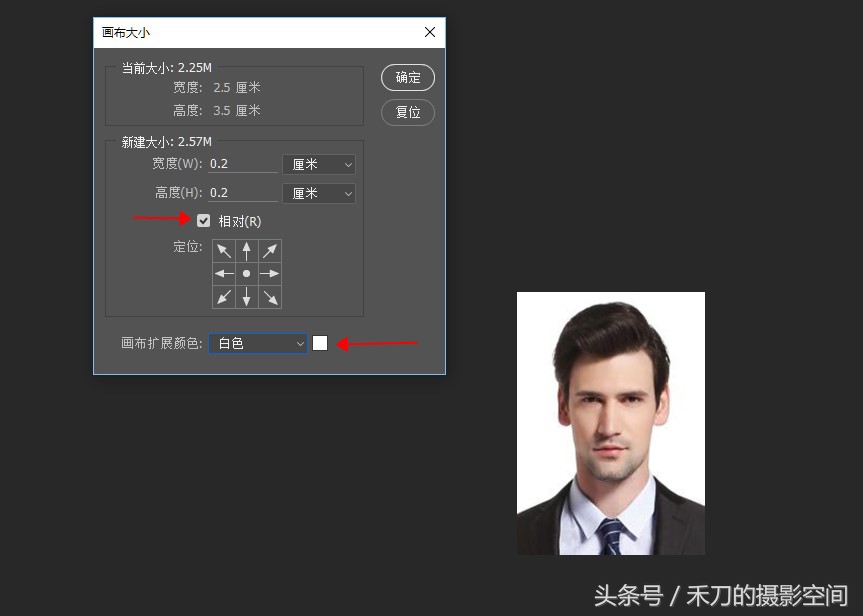Select the top-left anchor arrow in 定位 grid
863x616 pixels.
point(223,250)
